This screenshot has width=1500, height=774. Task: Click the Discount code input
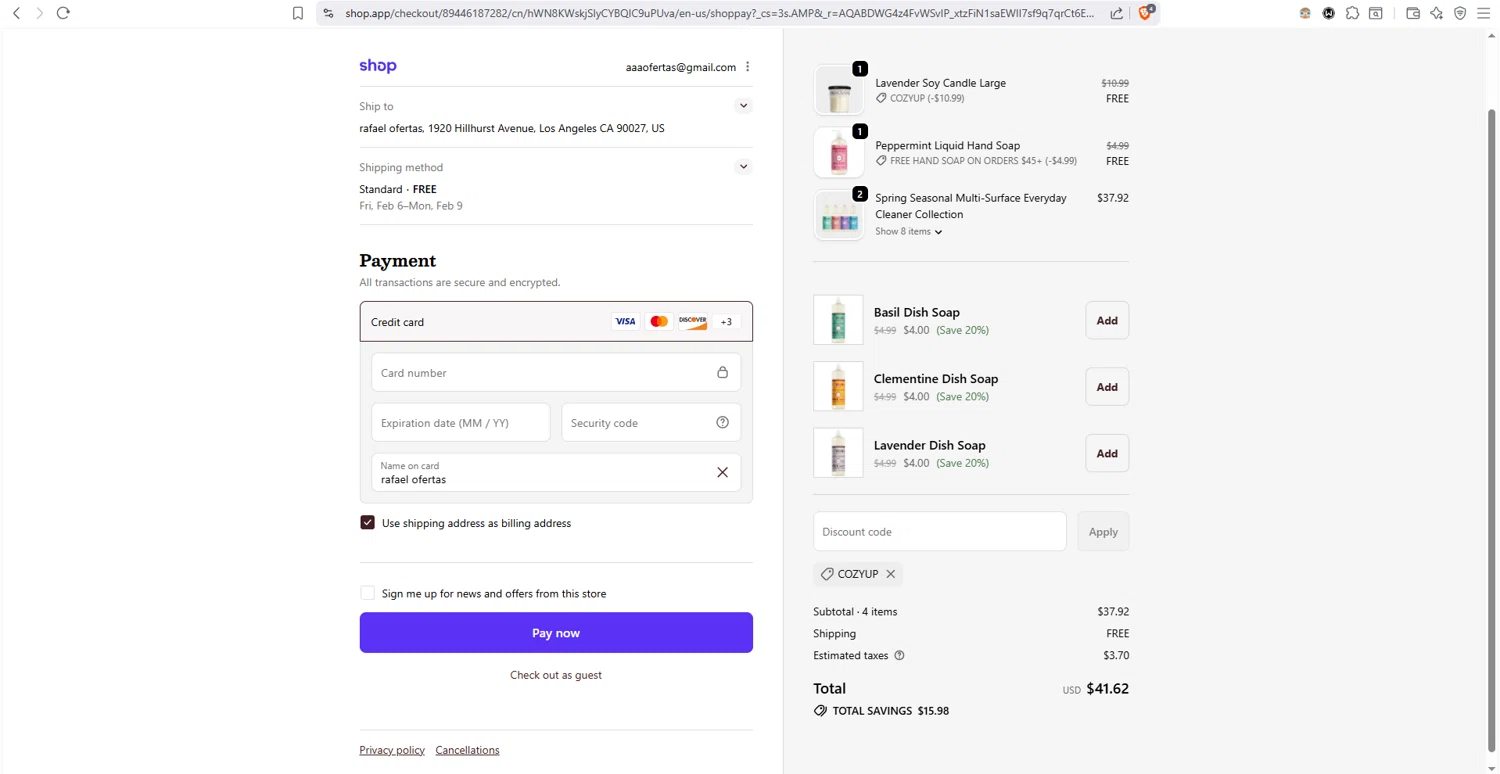(940, 532)
